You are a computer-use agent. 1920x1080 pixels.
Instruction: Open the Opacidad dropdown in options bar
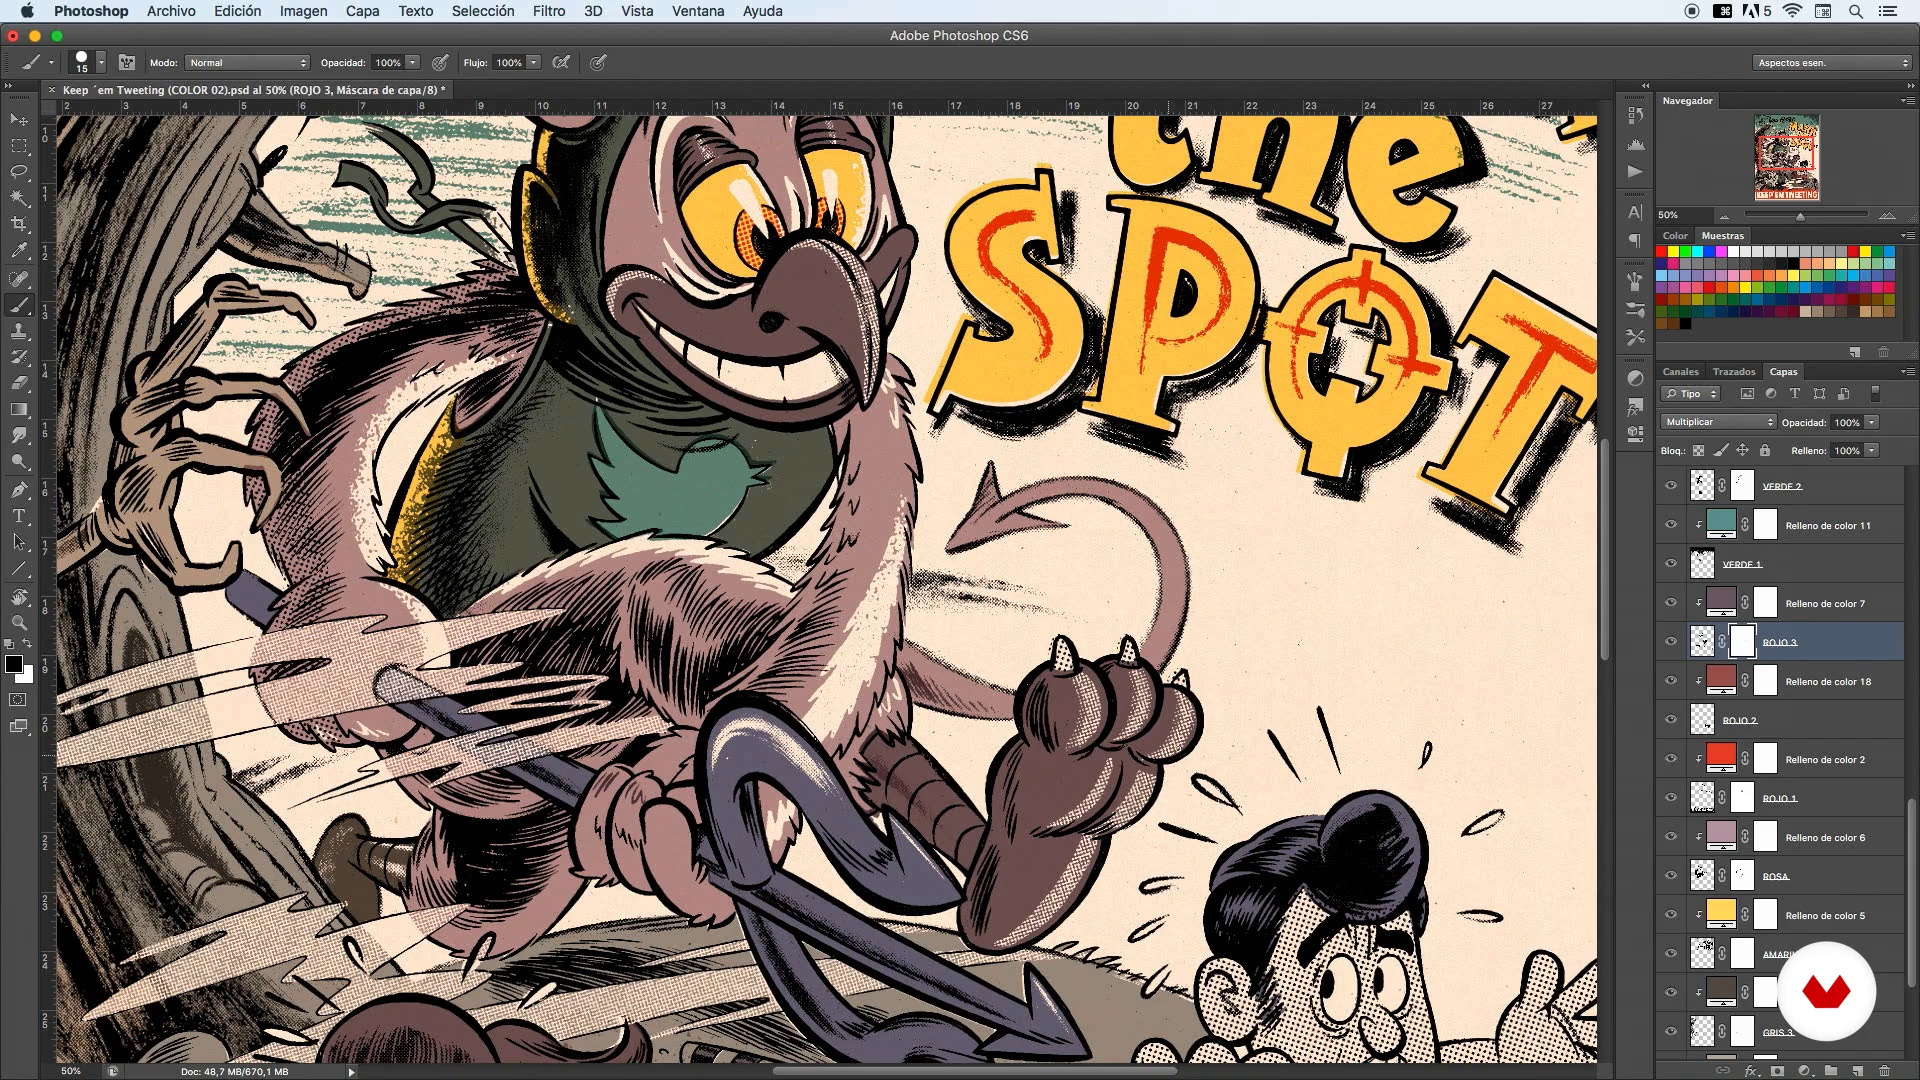(412, 62)
